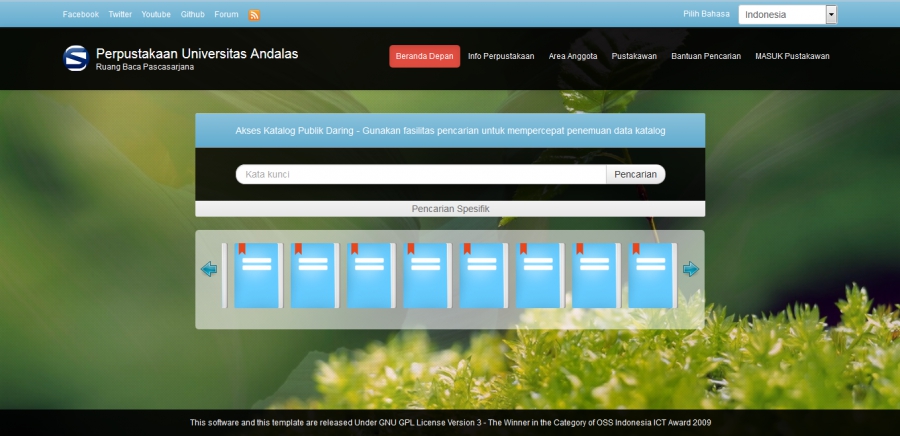Expand the Pencarian Spesifik panel
The image size is (900, 436).
point(450,209)
